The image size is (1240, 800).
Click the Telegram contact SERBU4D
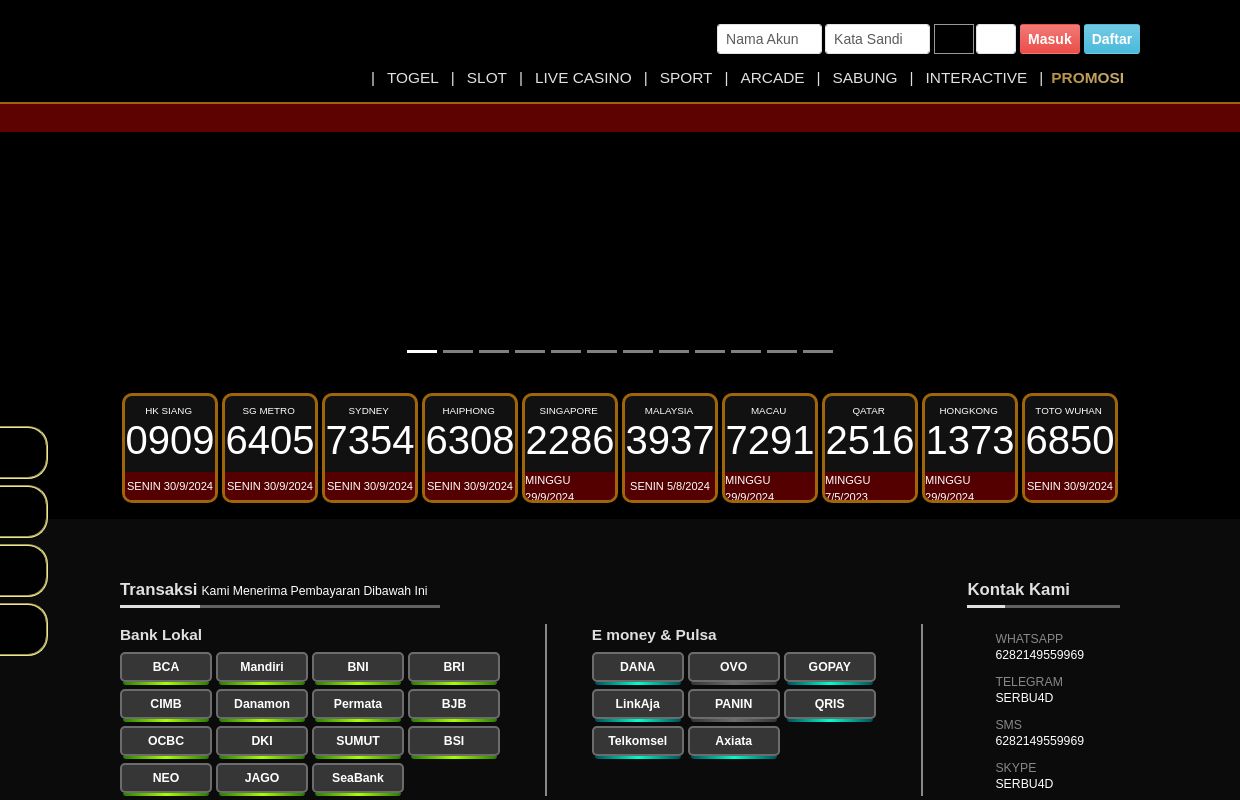coord(1024,698)
